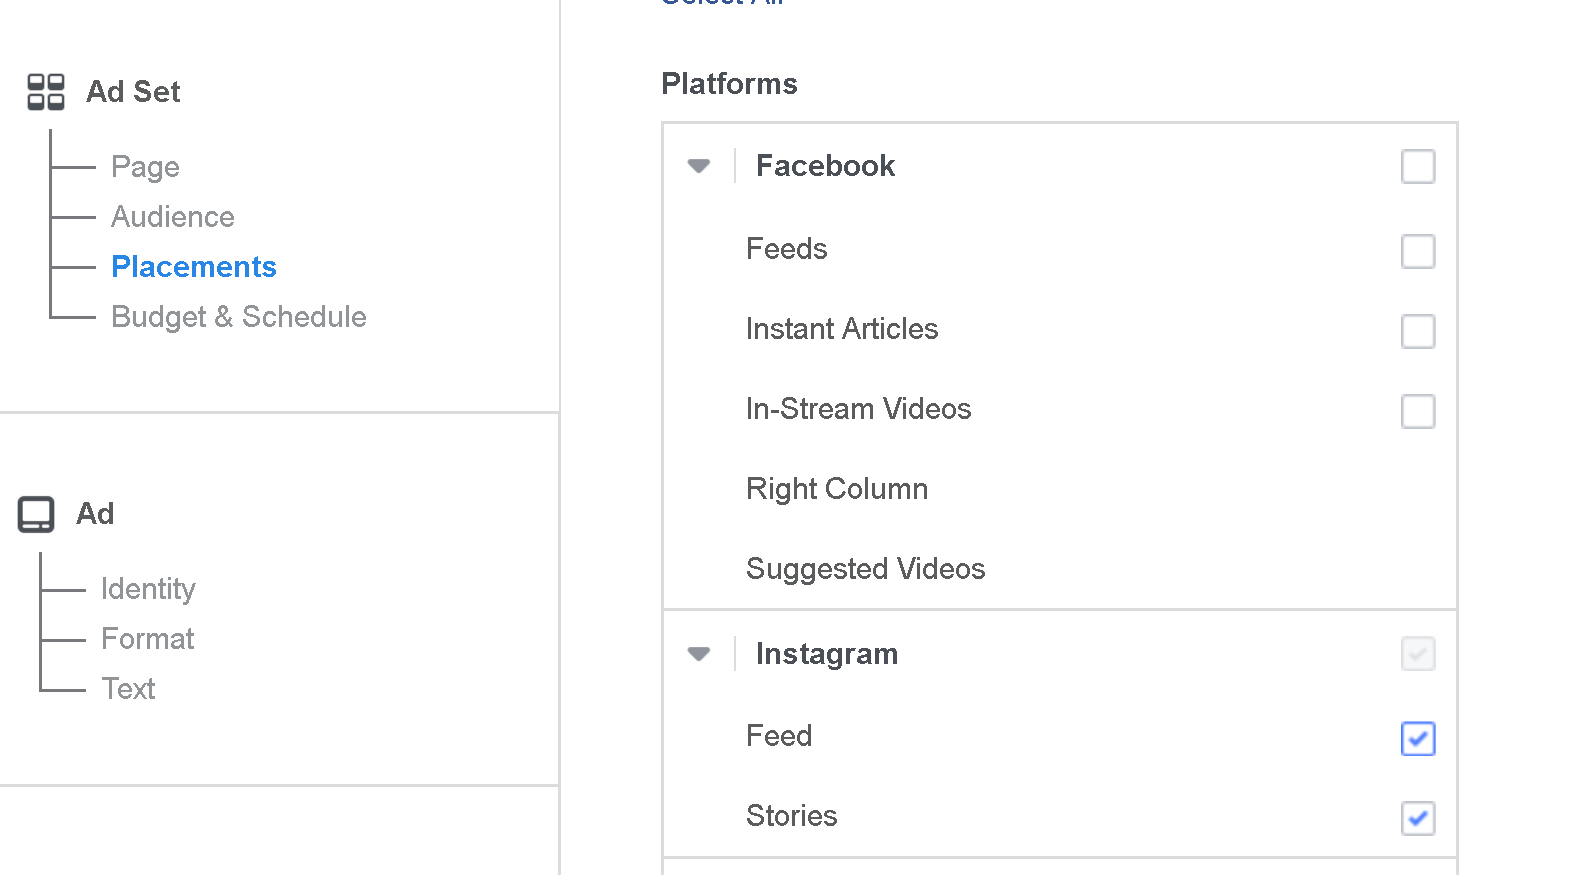Collapse the Instagram platform group
1576x875 pixels.
[699, 654]
